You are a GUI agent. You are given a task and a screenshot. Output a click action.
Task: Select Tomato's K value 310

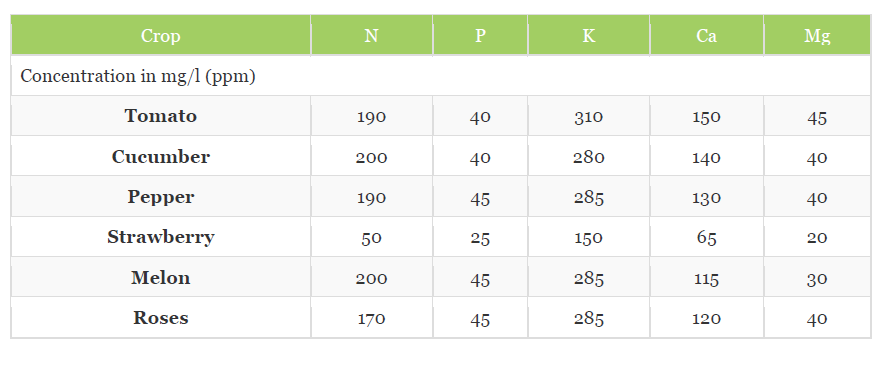point(589,117)
